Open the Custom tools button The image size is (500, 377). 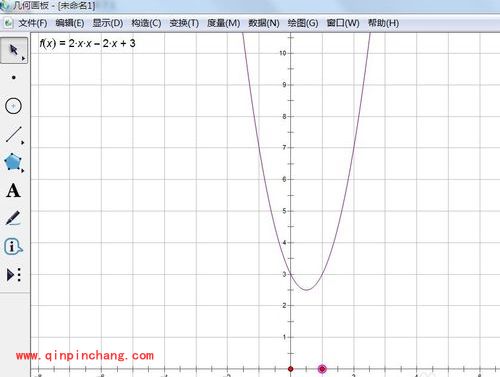coord(14,275)
